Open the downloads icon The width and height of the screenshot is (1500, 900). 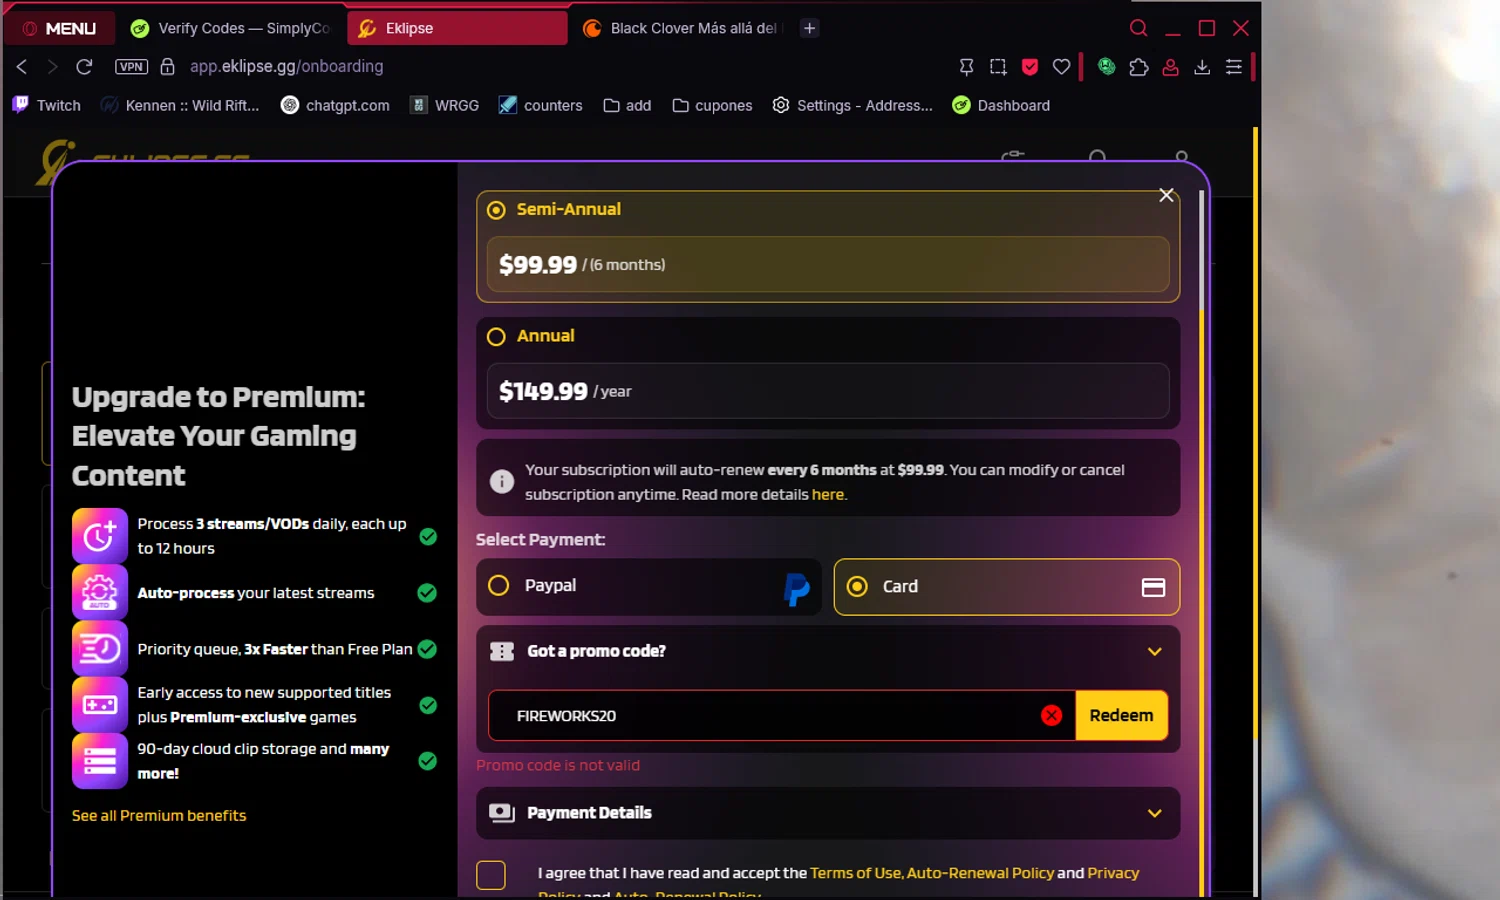point(1202,66)
